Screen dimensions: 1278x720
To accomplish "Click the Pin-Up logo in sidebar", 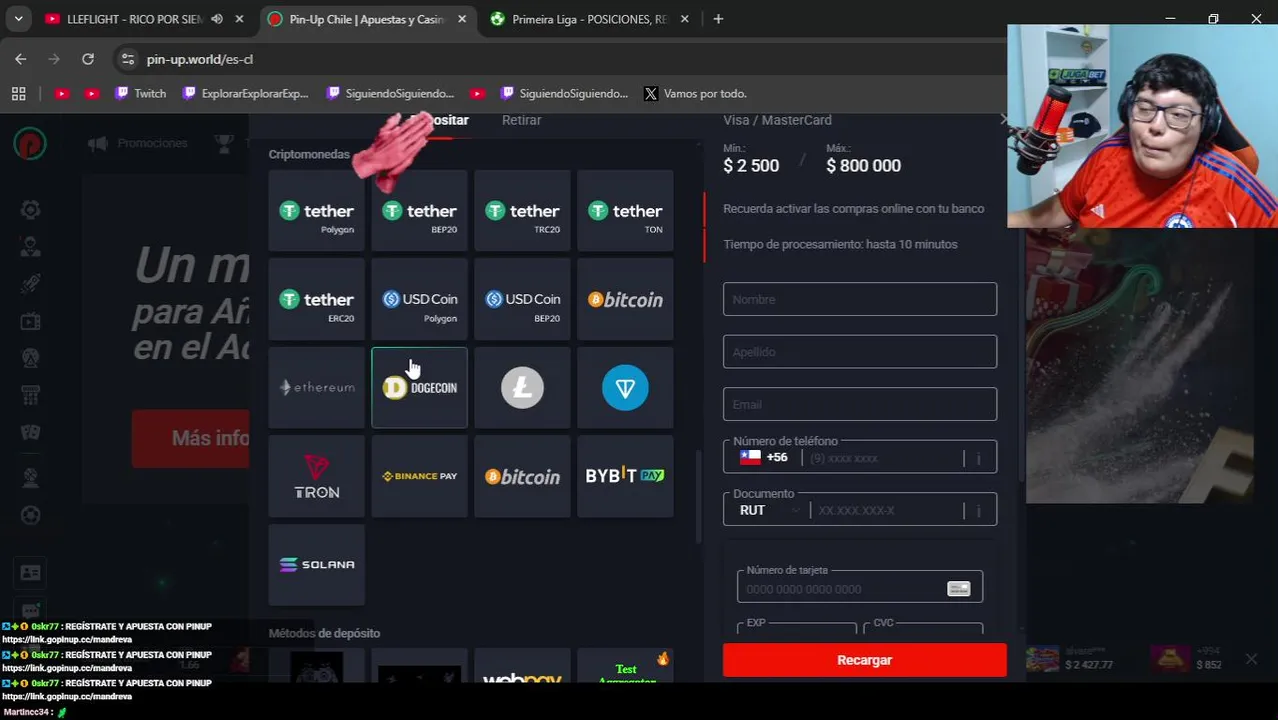I will tap(30, 143).
